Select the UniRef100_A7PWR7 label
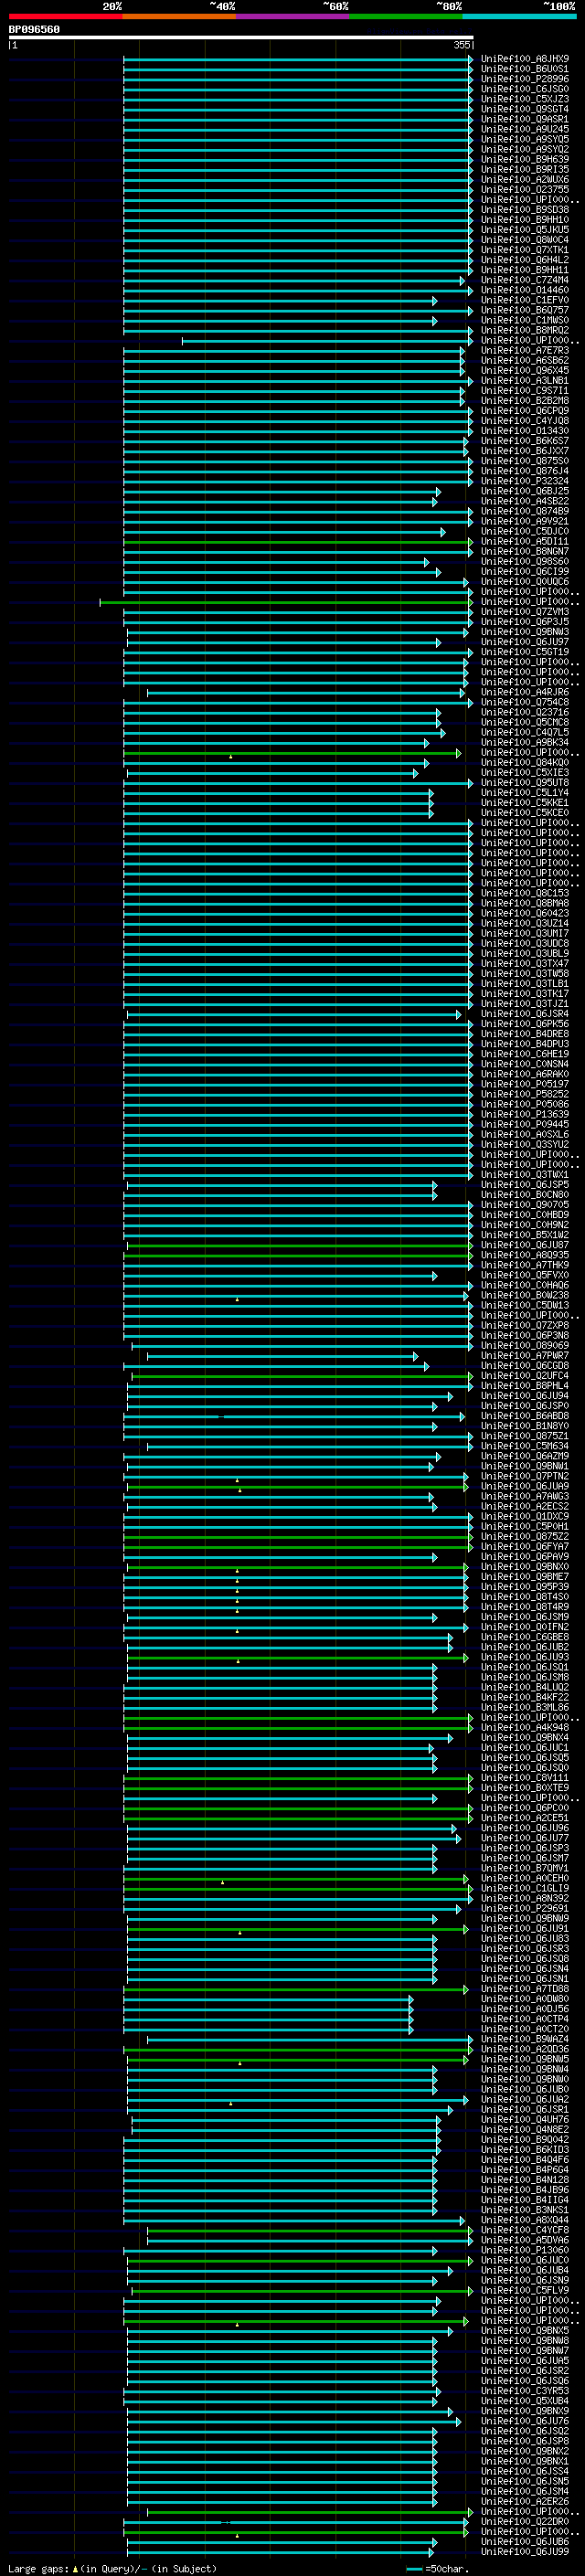Screen dimensions: 585x2576 coord(525,1356)
